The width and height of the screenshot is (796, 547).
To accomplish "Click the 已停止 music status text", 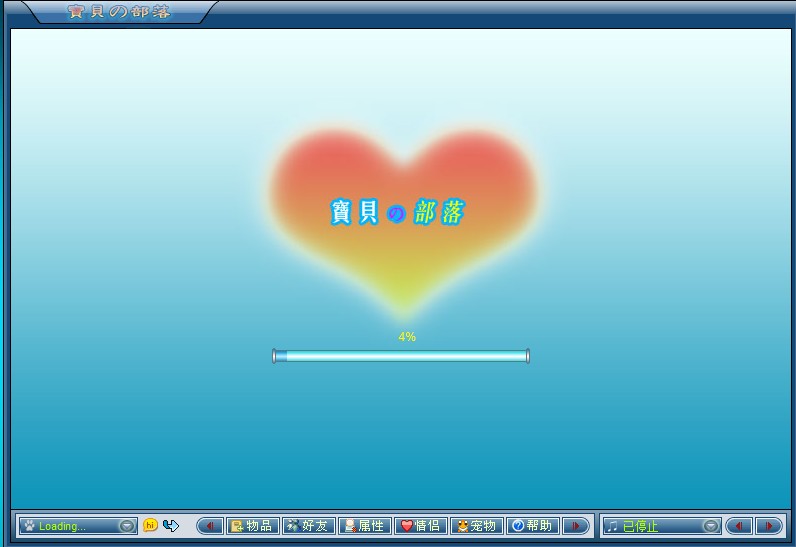I will coord(641,526).
